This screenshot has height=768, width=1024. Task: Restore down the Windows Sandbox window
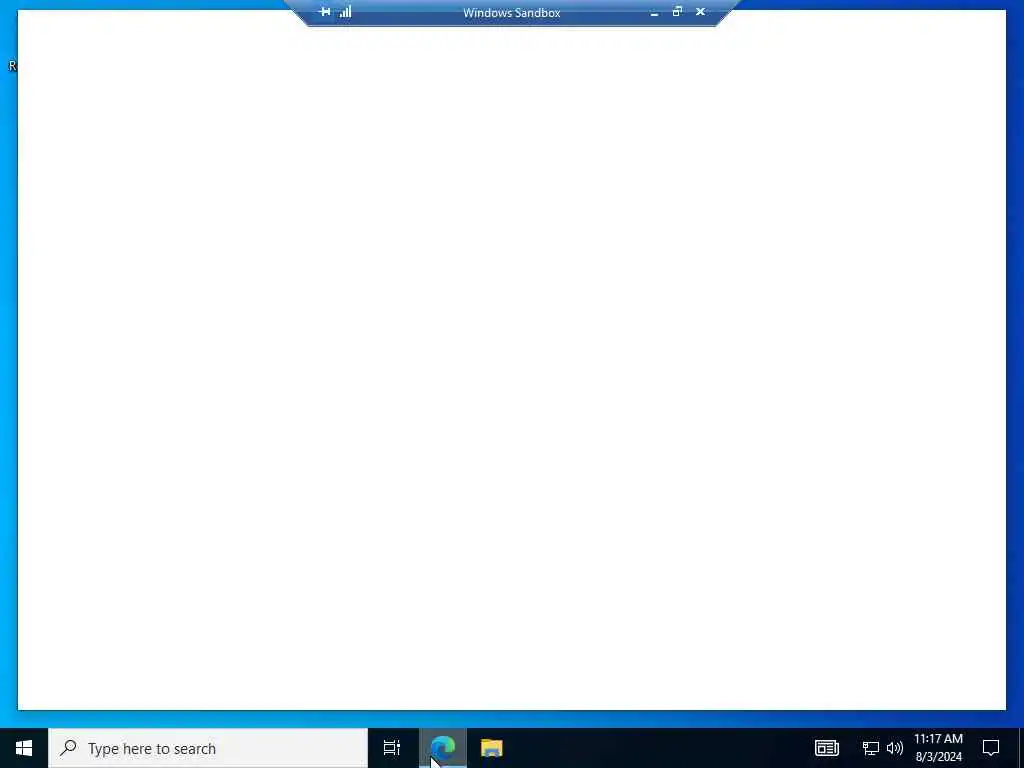(677, 12)
